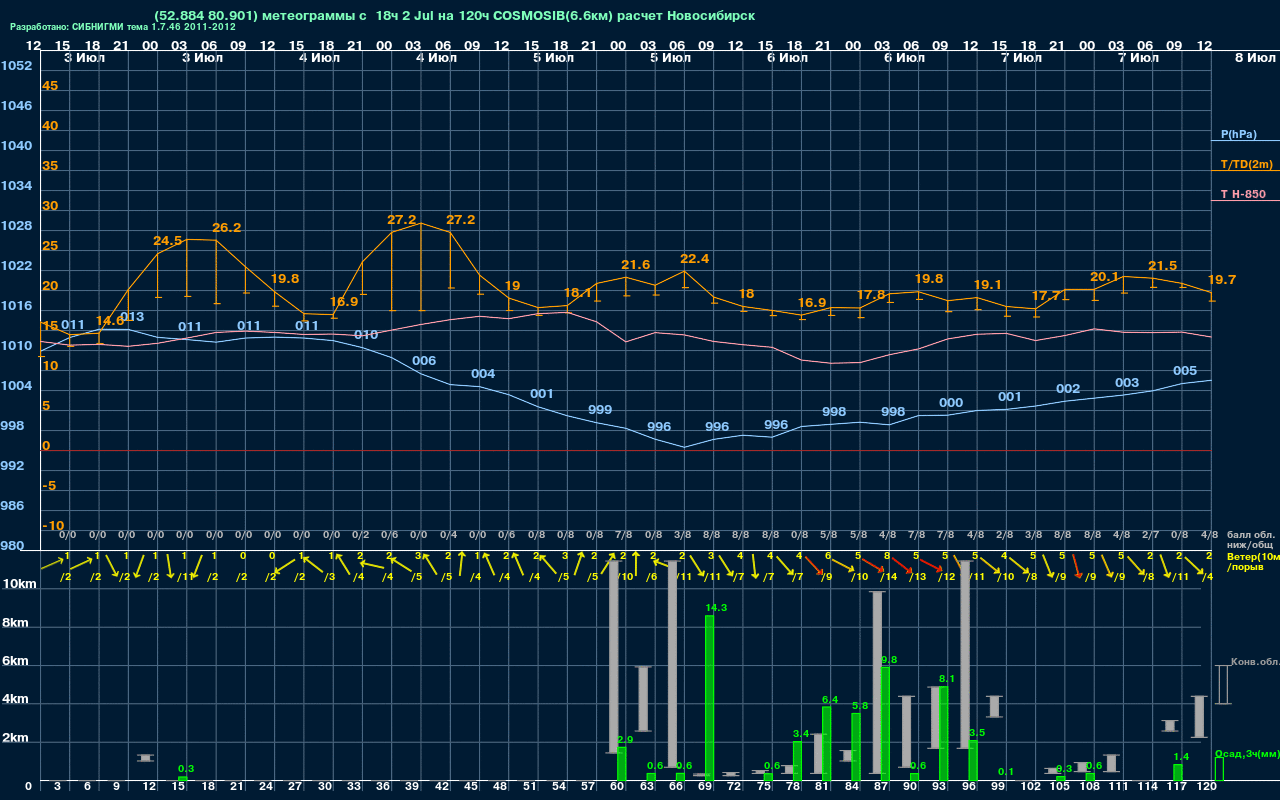
Task: Click the 3.5 precipitation value label
Action: 977,733
